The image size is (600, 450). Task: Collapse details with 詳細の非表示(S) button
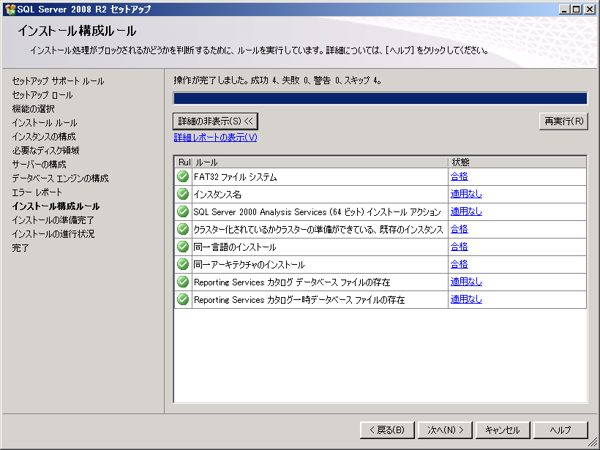(x=215, y=121)
